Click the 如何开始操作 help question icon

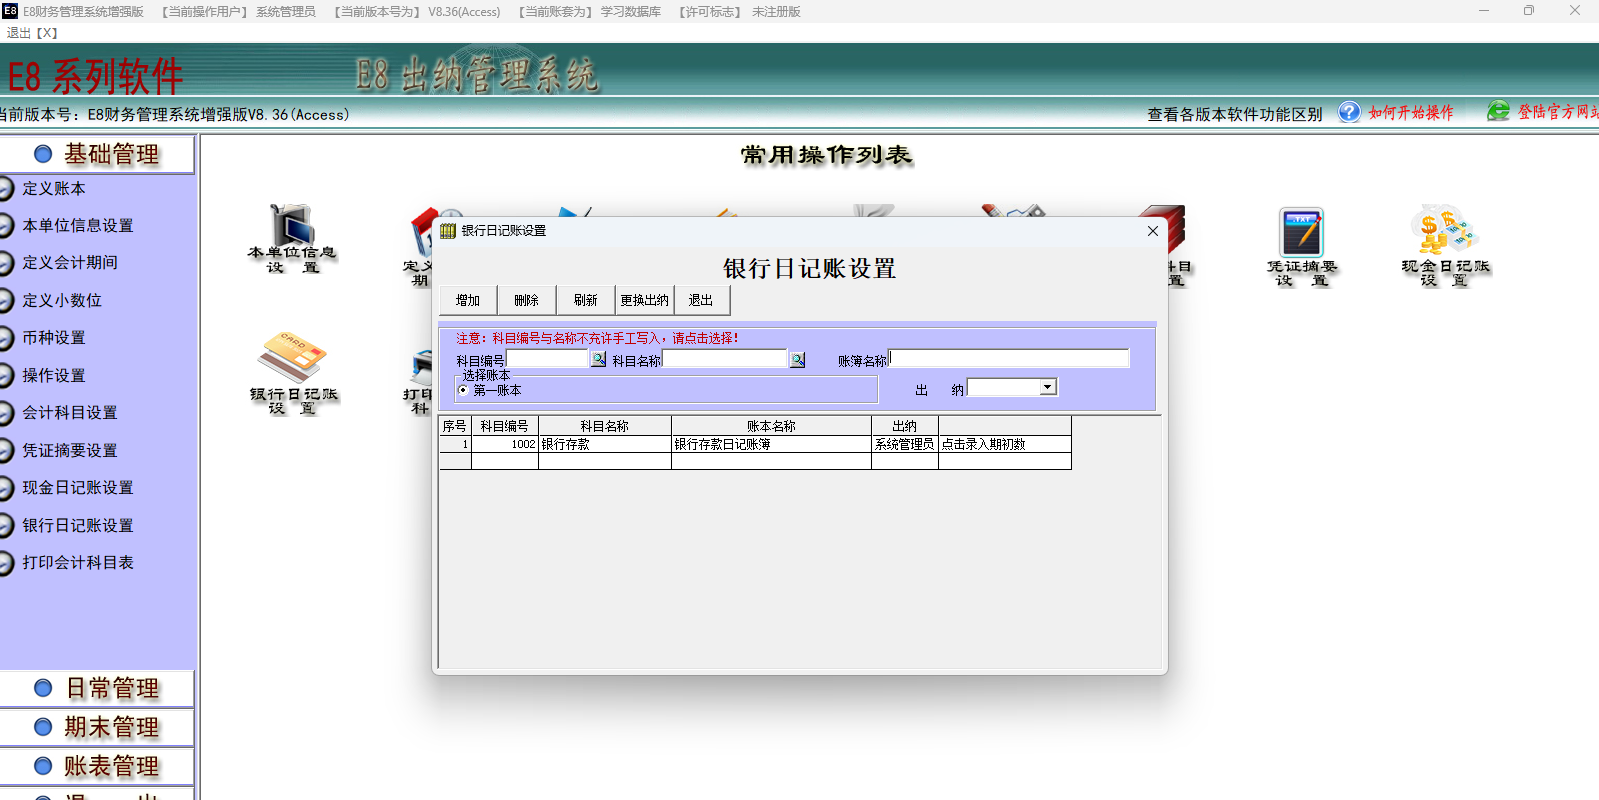coord(1349,112)
